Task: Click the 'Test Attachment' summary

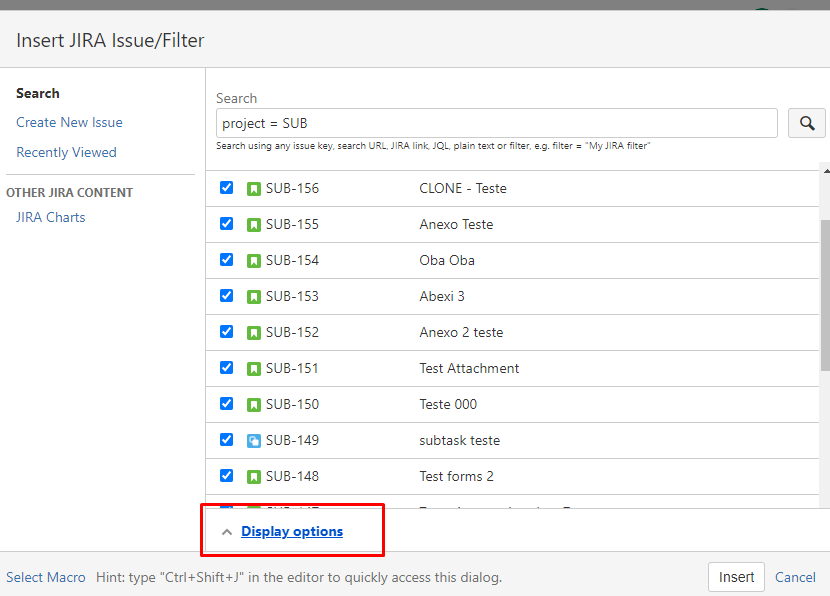Action: [469, 368]
